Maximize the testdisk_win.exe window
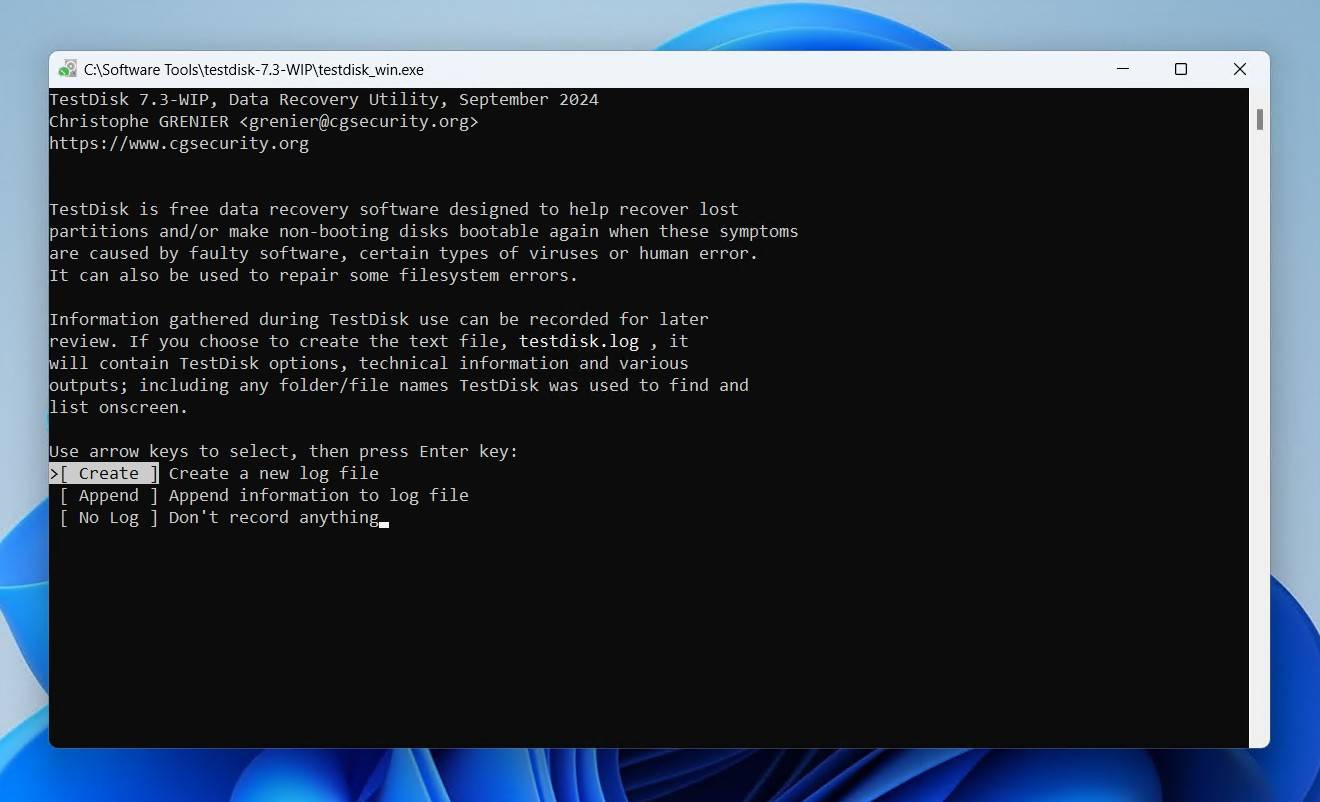Screen dimensions: 1320x802 pyautogui.click(x=1181, y=69)
